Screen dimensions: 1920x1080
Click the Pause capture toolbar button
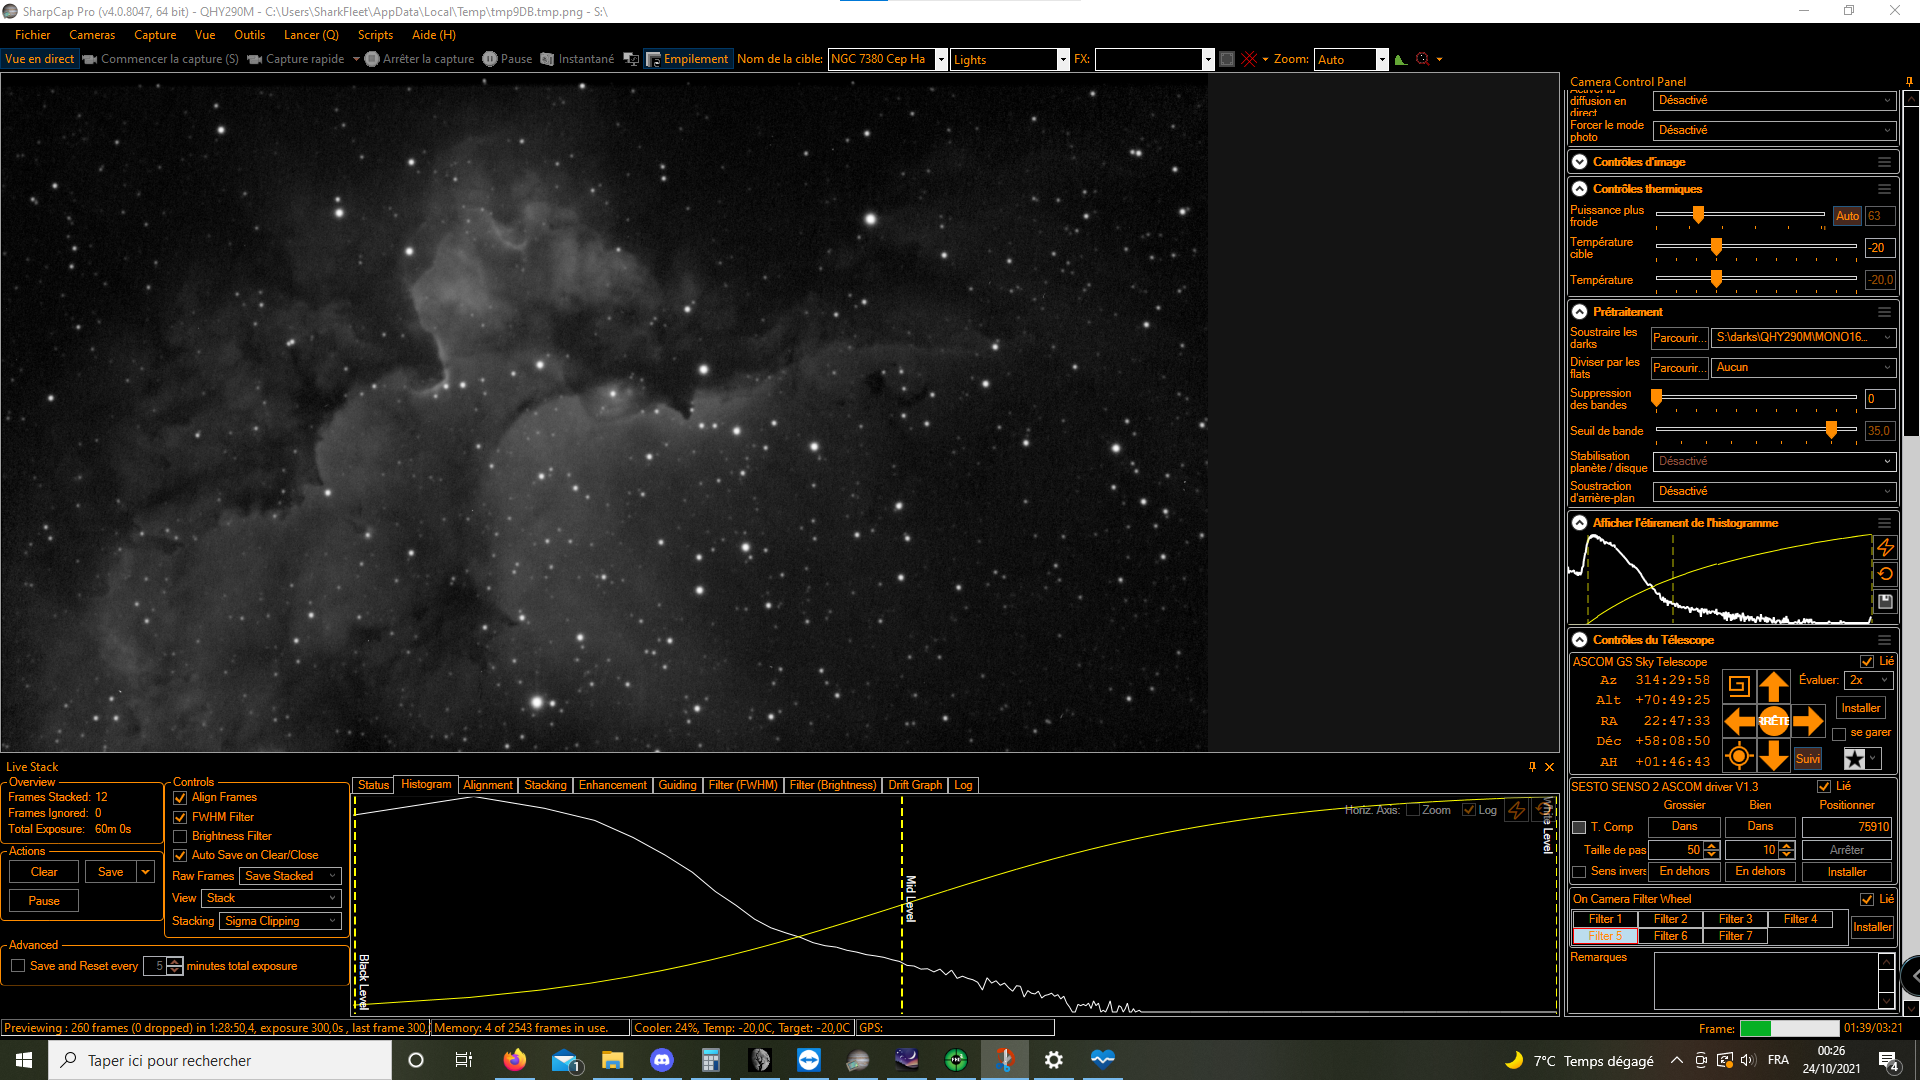tap(507, 59)
